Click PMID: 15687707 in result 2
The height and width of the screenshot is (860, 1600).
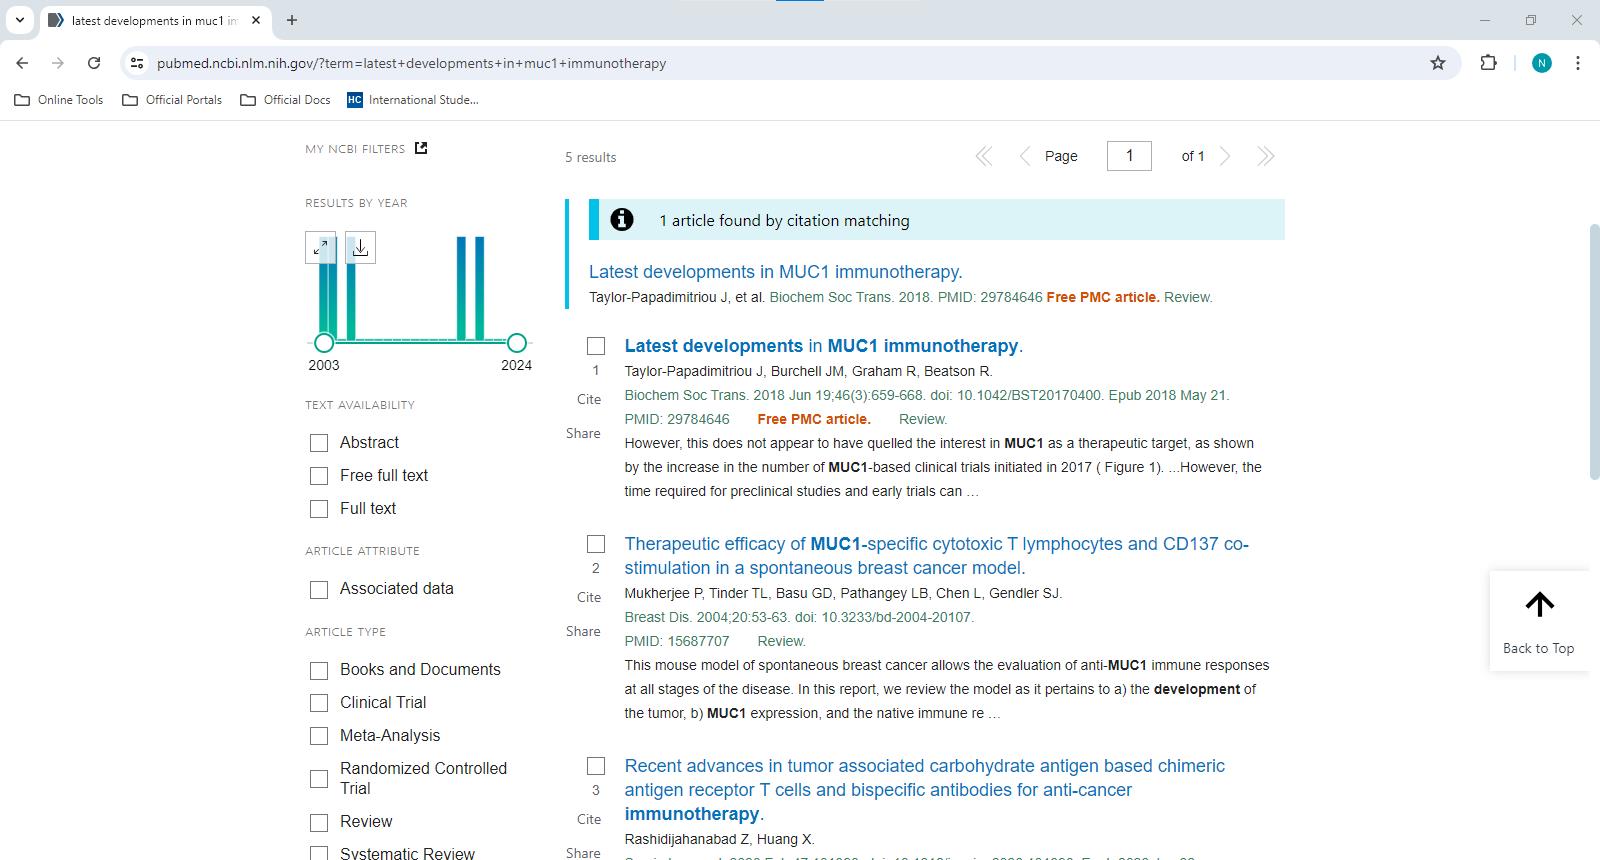pyautogui.click(x=677, y=641)
